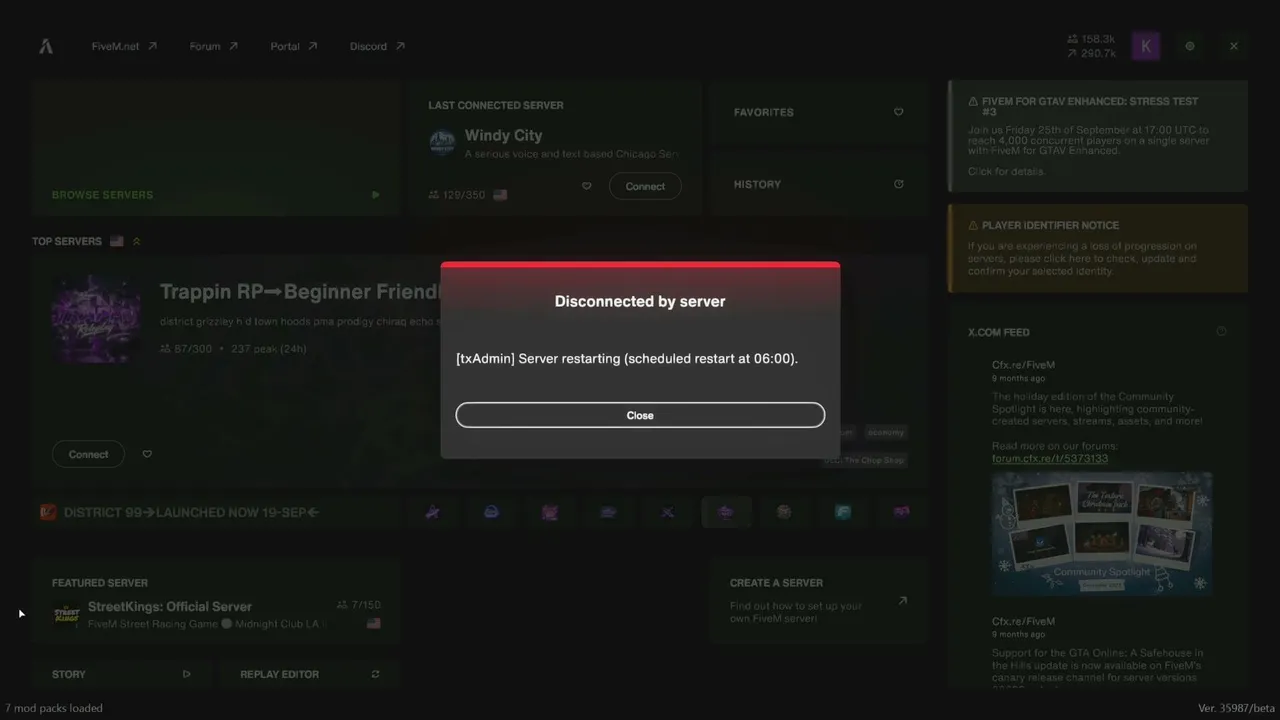1280x720 pixels.
Task: Open StreetKings: Official Server featured entry
Action: 216,603
